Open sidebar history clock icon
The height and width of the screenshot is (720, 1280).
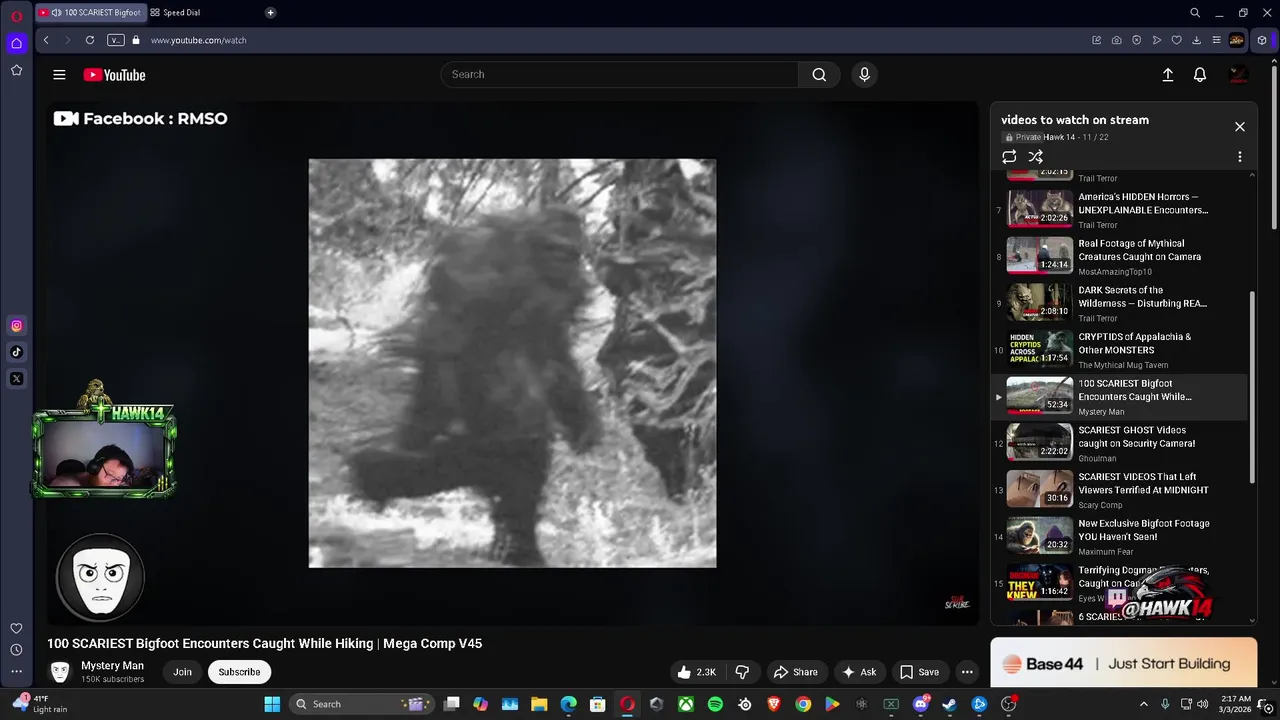tap(17, 650)
